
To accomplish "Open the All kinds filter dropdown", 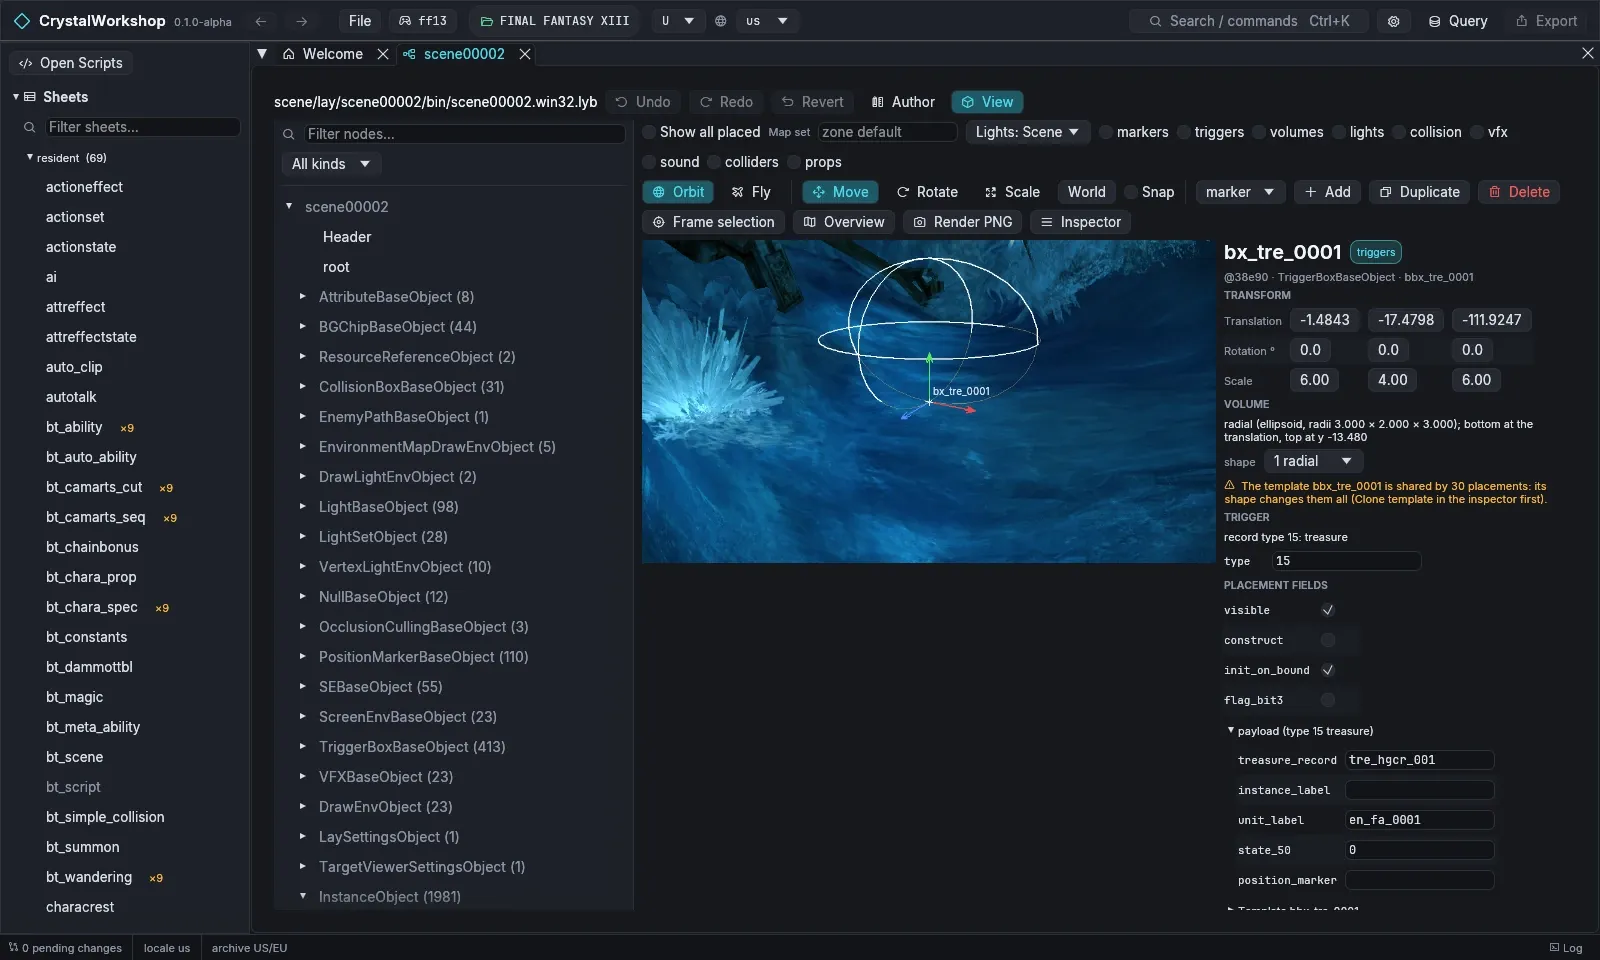I will coord(331,164).
